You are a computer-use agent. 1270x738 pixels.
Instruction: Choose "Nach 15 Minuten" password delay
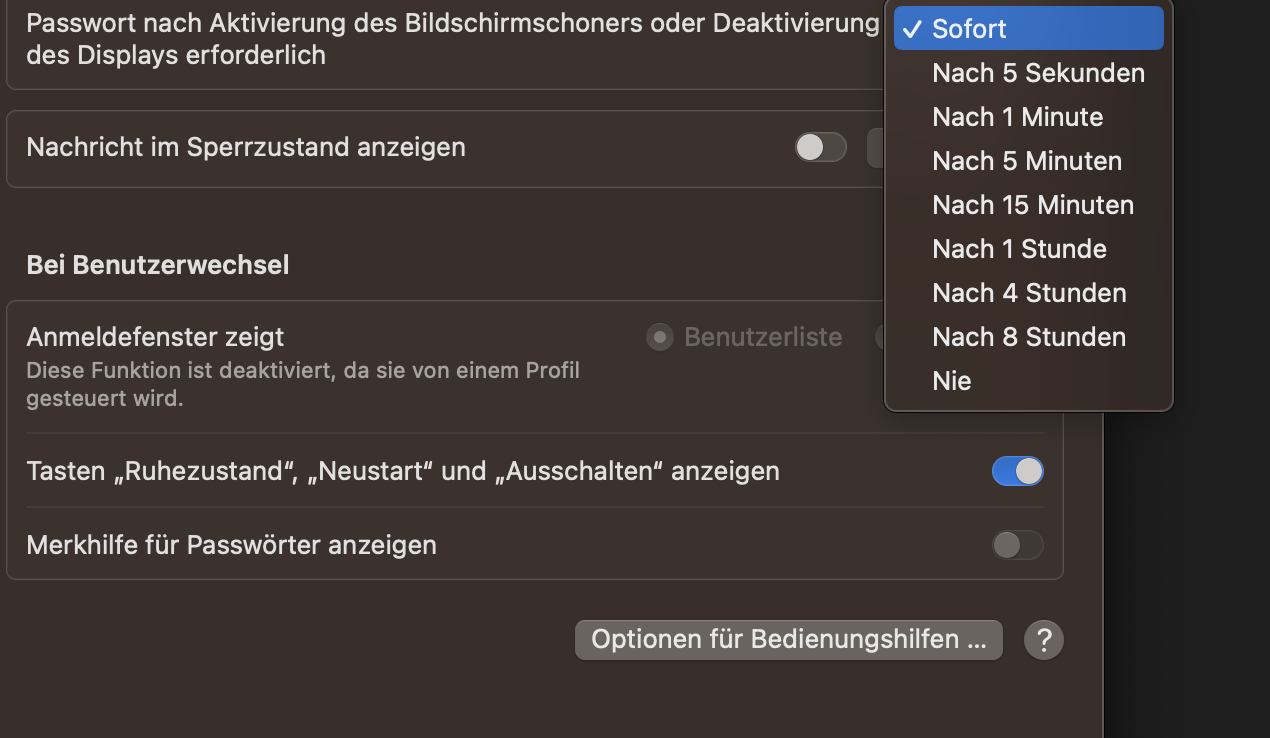coord(1033,205)
